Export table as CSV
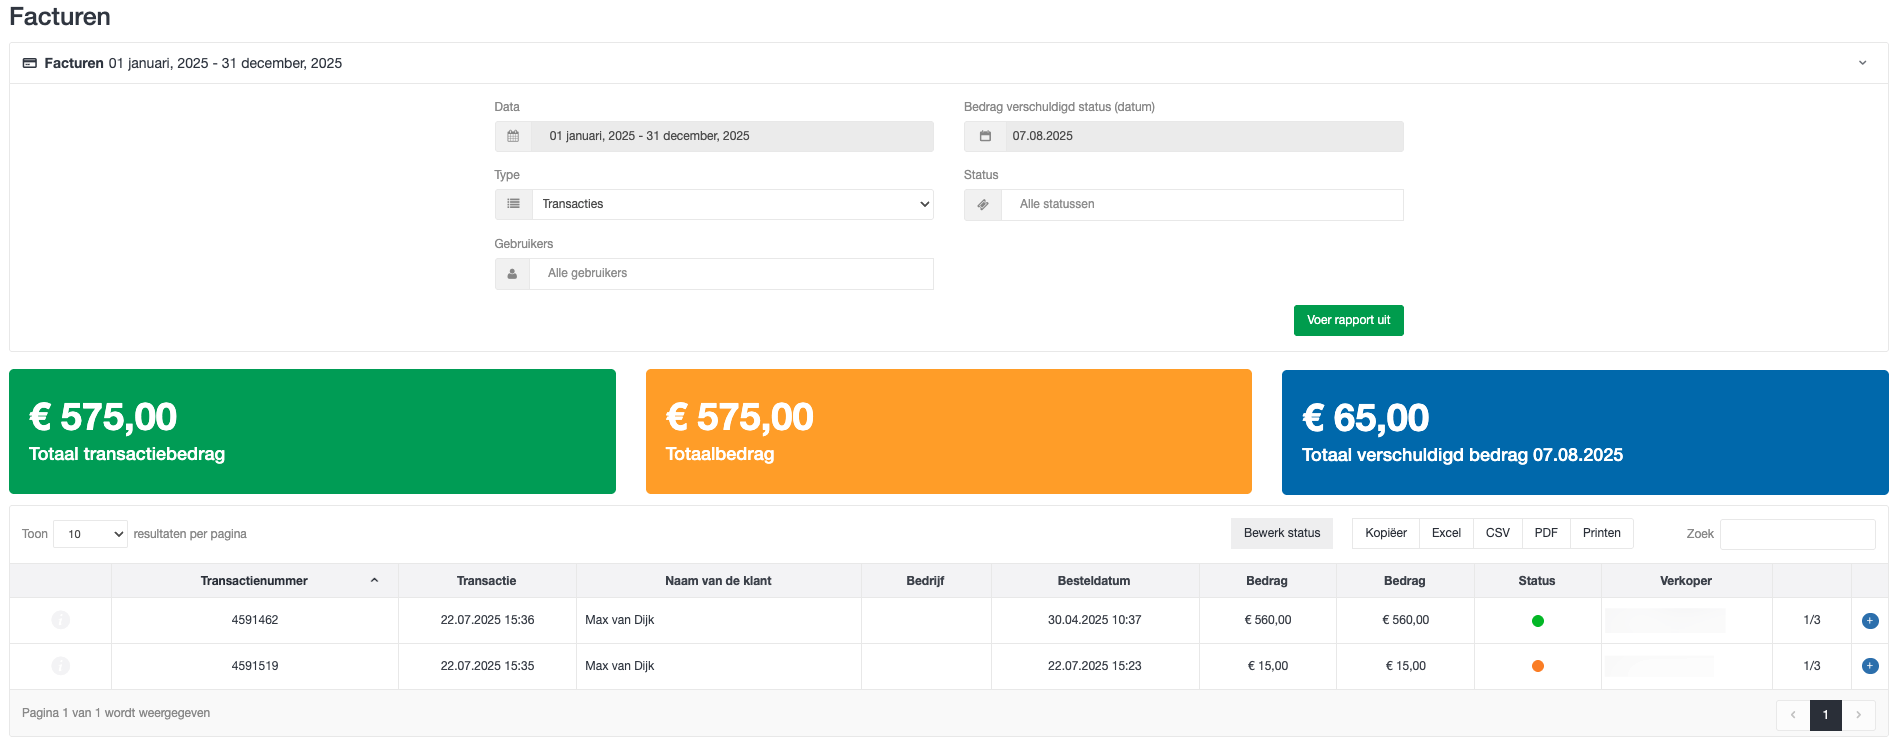 point(1498,533)
